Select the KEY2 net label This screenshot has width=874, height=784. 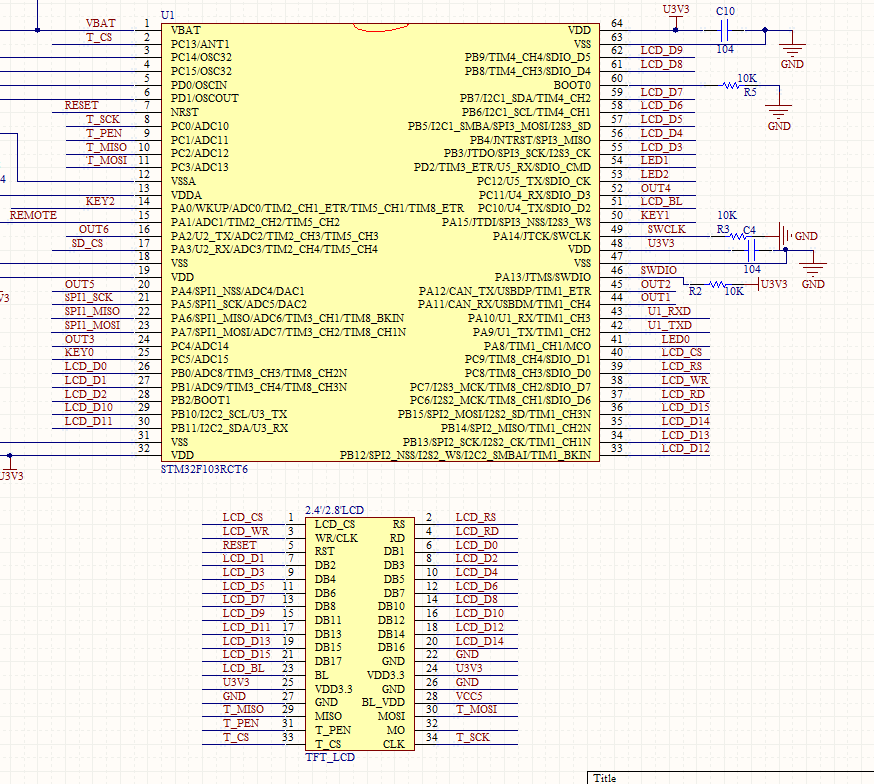(x=100, y=201)
